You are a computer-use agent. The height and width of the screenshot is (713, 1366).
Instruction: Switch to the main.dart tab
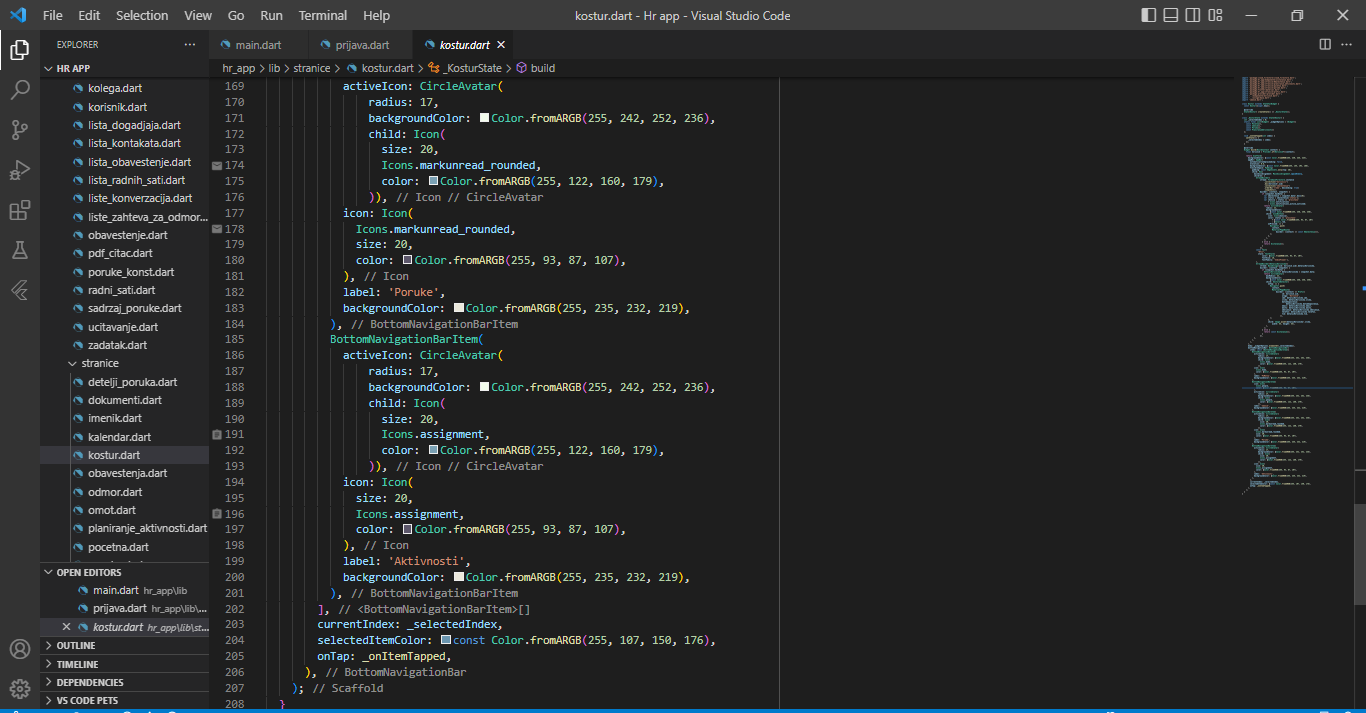point(258,44)
